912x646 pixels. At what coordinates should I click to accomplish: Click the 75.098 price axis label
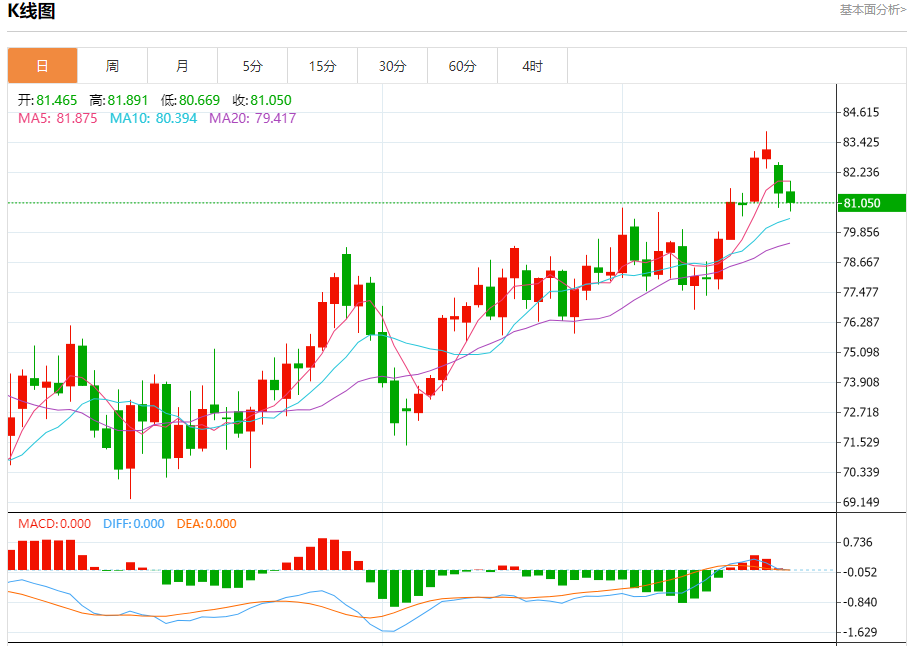point(861,352)
